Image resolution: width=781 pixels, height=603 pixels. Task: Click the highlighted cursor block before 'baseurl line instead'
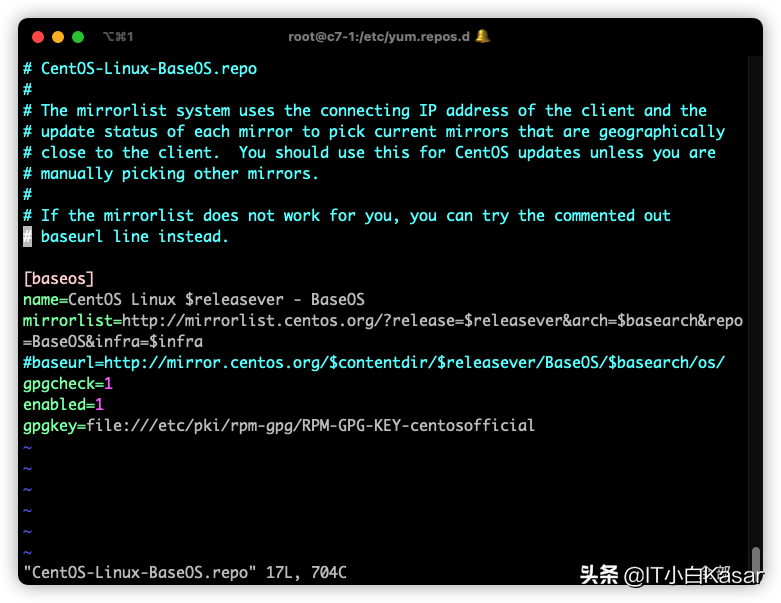tap(28, 237)
